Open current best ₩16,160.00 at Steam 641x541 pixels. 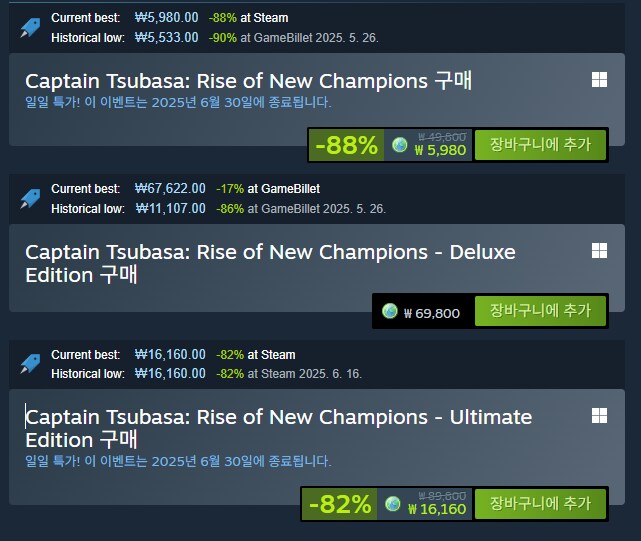point(215,354)
